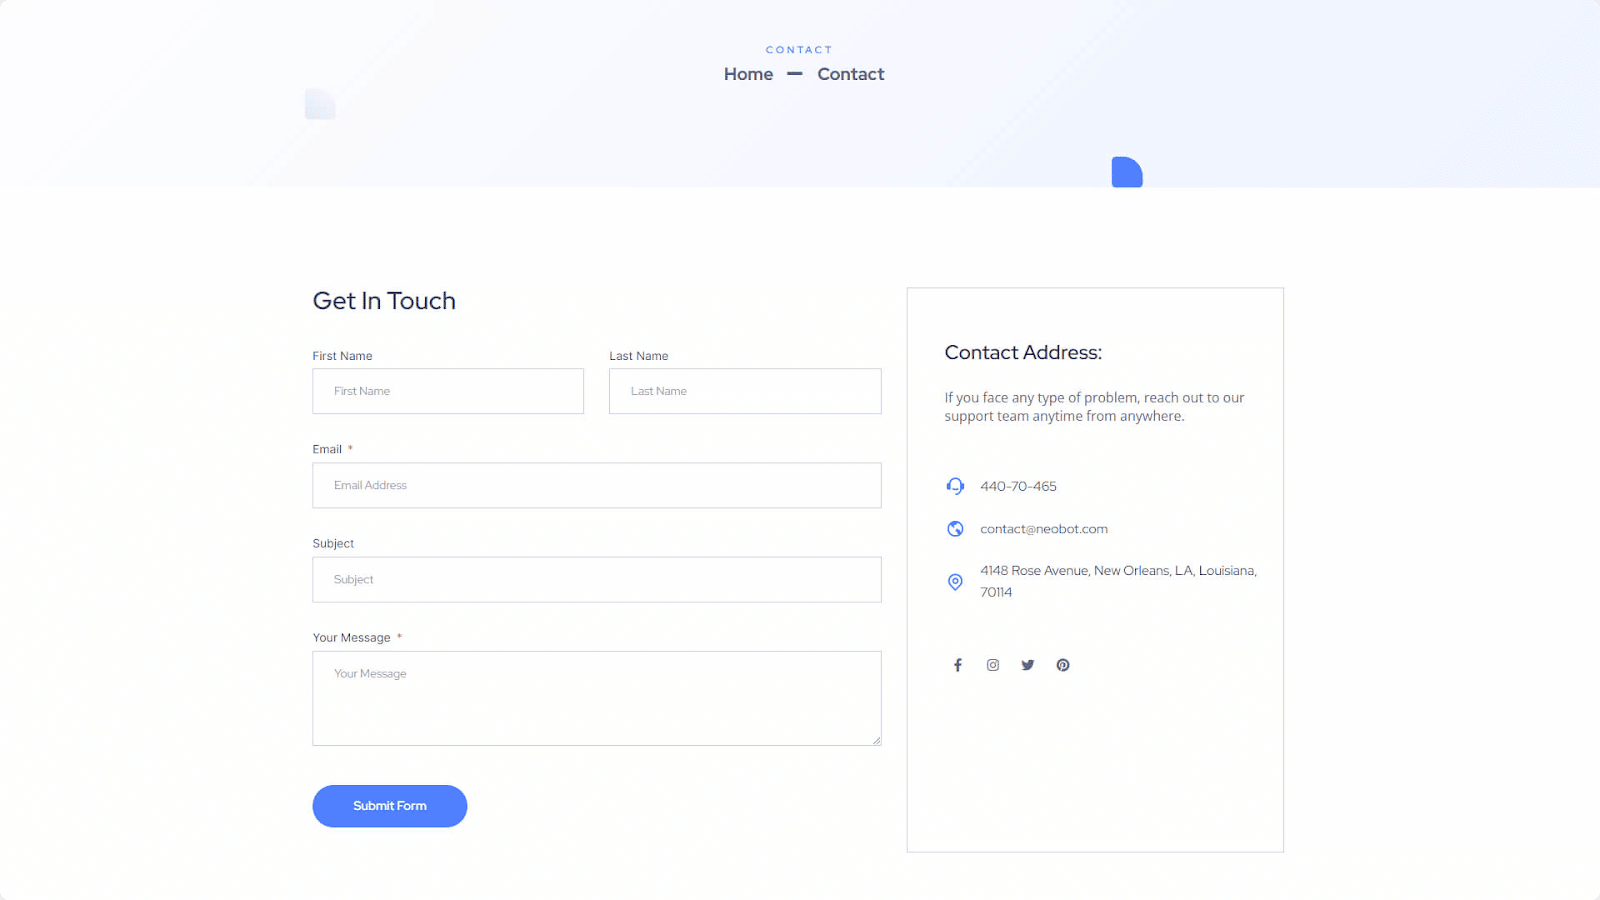Click the Your Message field label

click(351, 637)
